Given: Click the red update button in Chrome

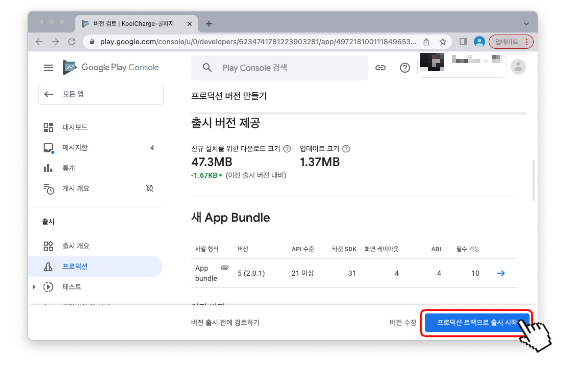Looking at the screenshot, I should (x=511, y=42).
